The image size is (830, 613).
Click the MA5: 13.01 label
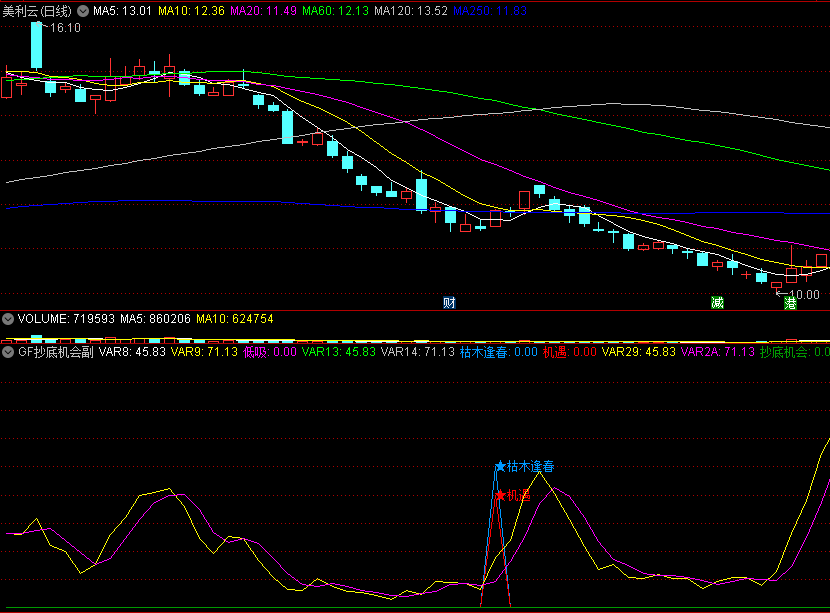pyautogui.click(x=122, y=11)
